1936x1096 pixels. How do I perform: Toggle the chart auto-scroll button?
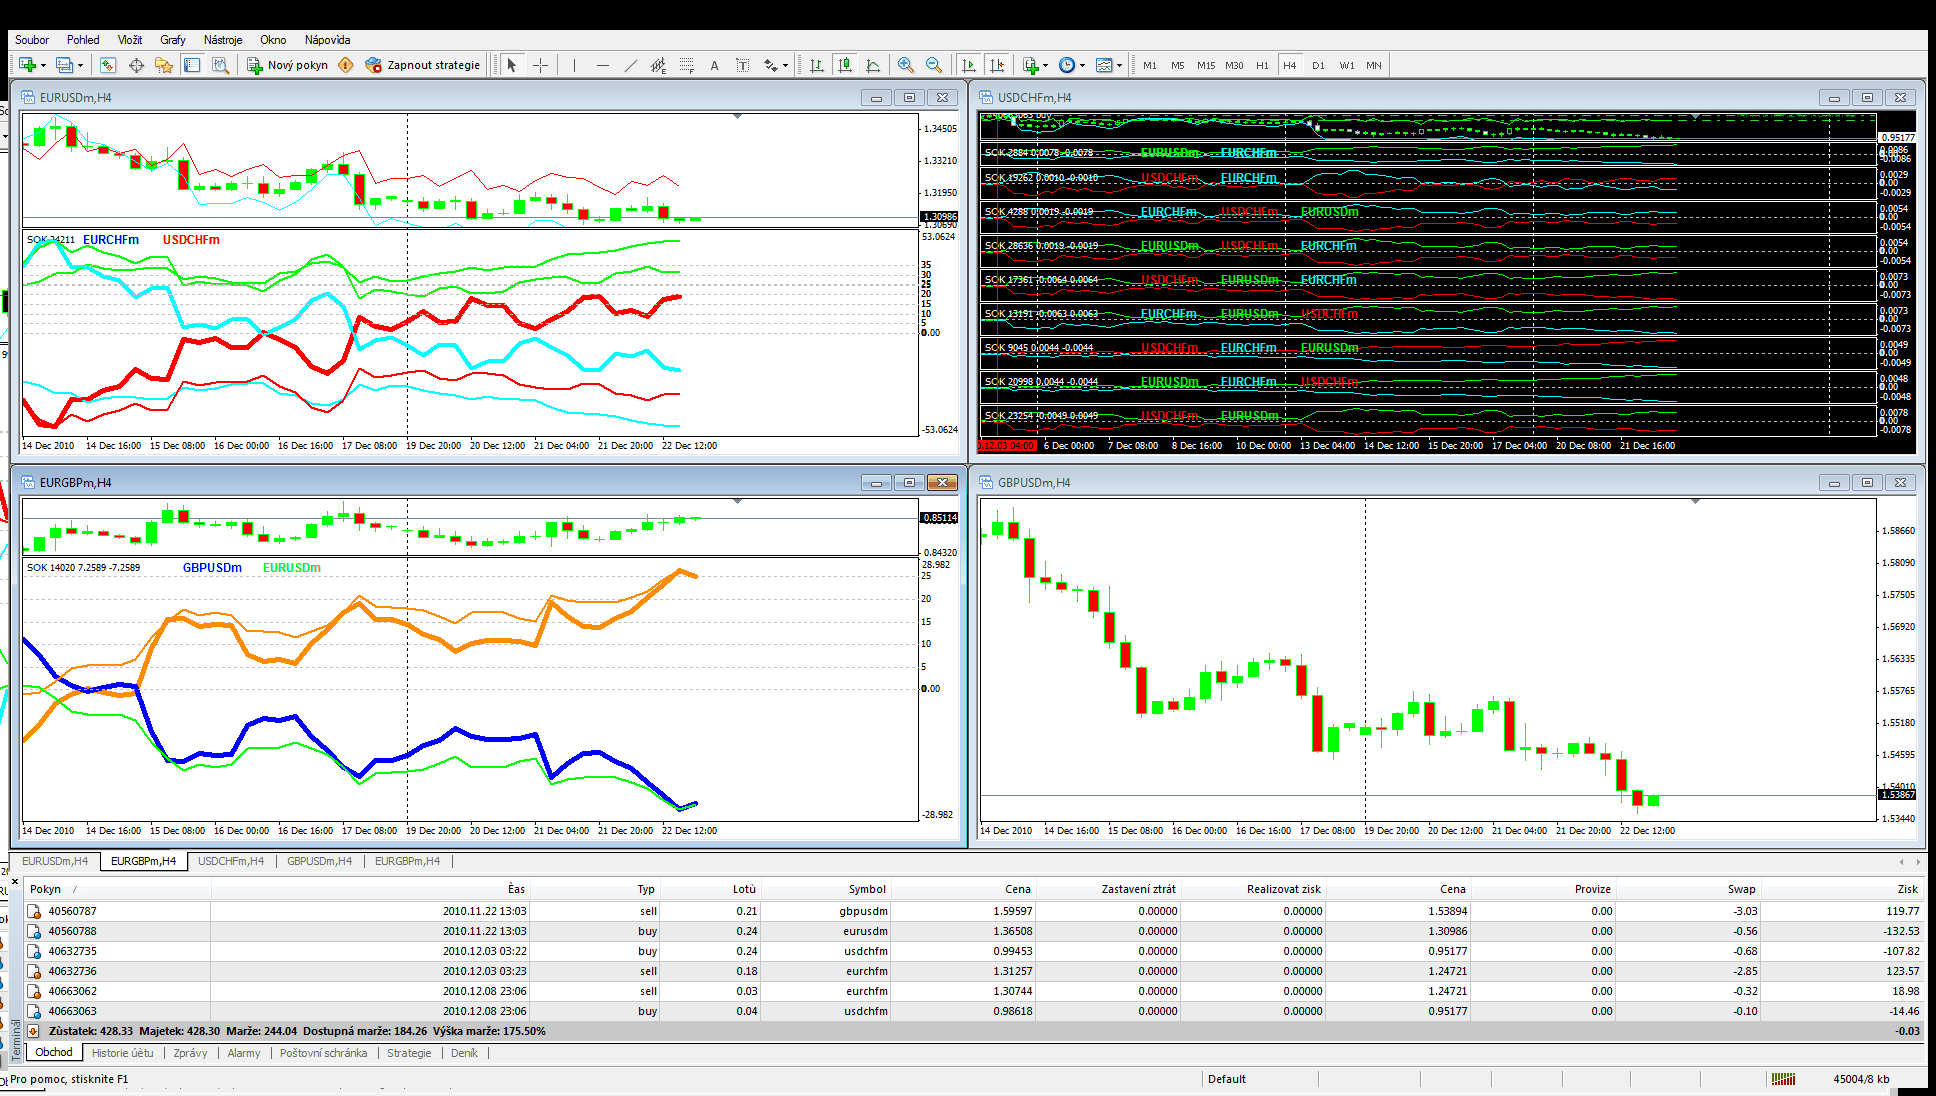[x=968, y=65]
